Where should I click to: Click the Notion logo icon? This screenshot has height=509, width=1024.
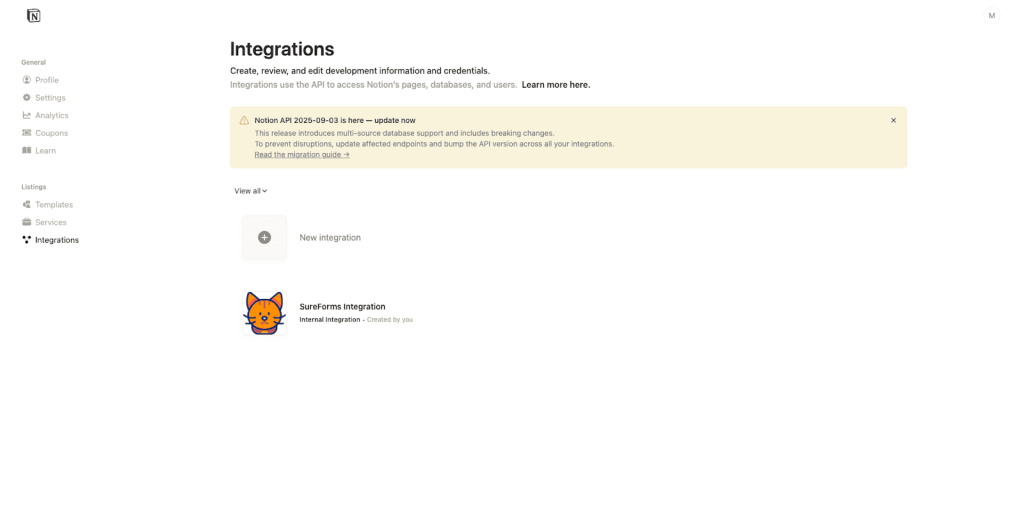click(x=34, y=16)
